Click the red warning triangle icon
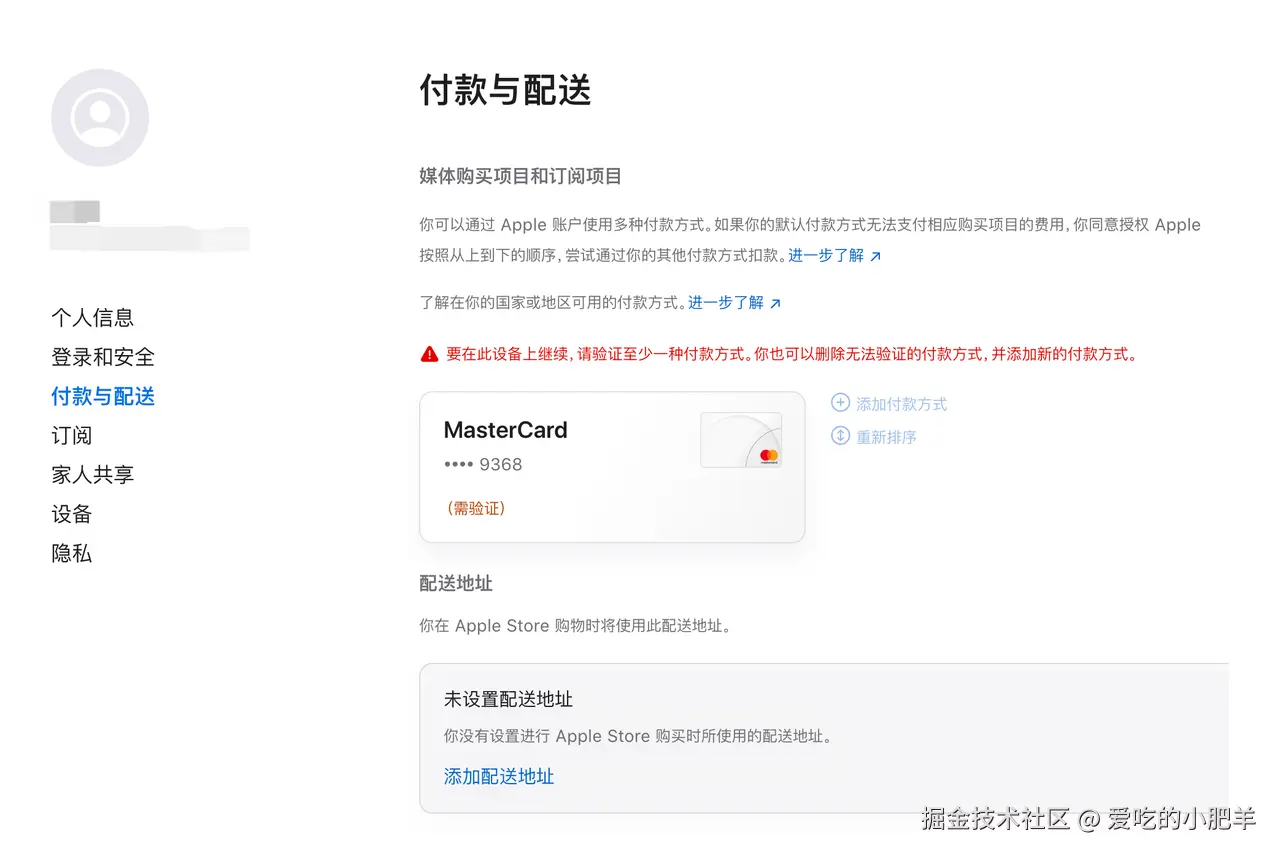The height and width of the screenshot is (856, 1280). [x=429, y=354]
